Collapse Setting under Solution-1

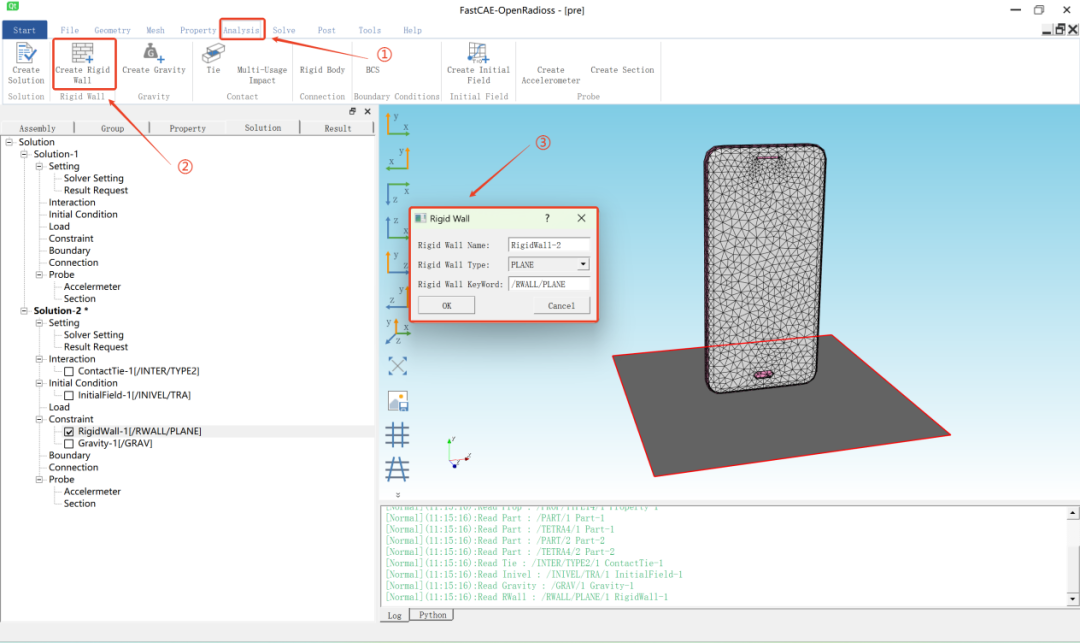click(39, 167)
